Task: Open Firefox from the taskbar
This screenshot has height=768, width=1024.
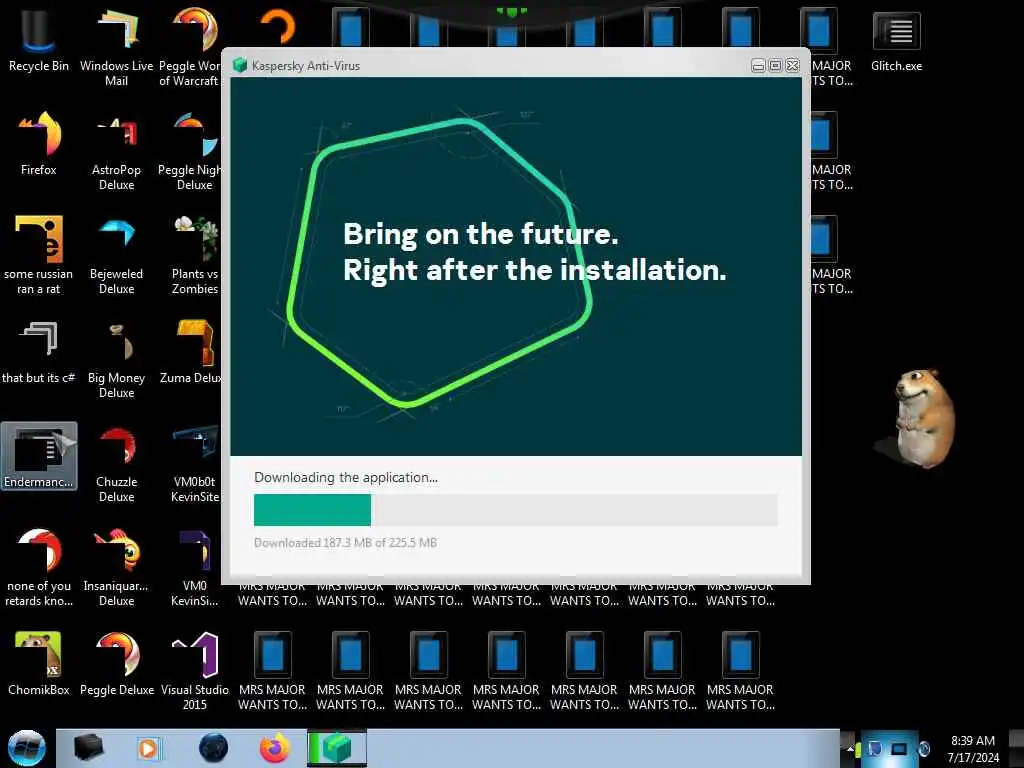Action: [x=275, y=748]
